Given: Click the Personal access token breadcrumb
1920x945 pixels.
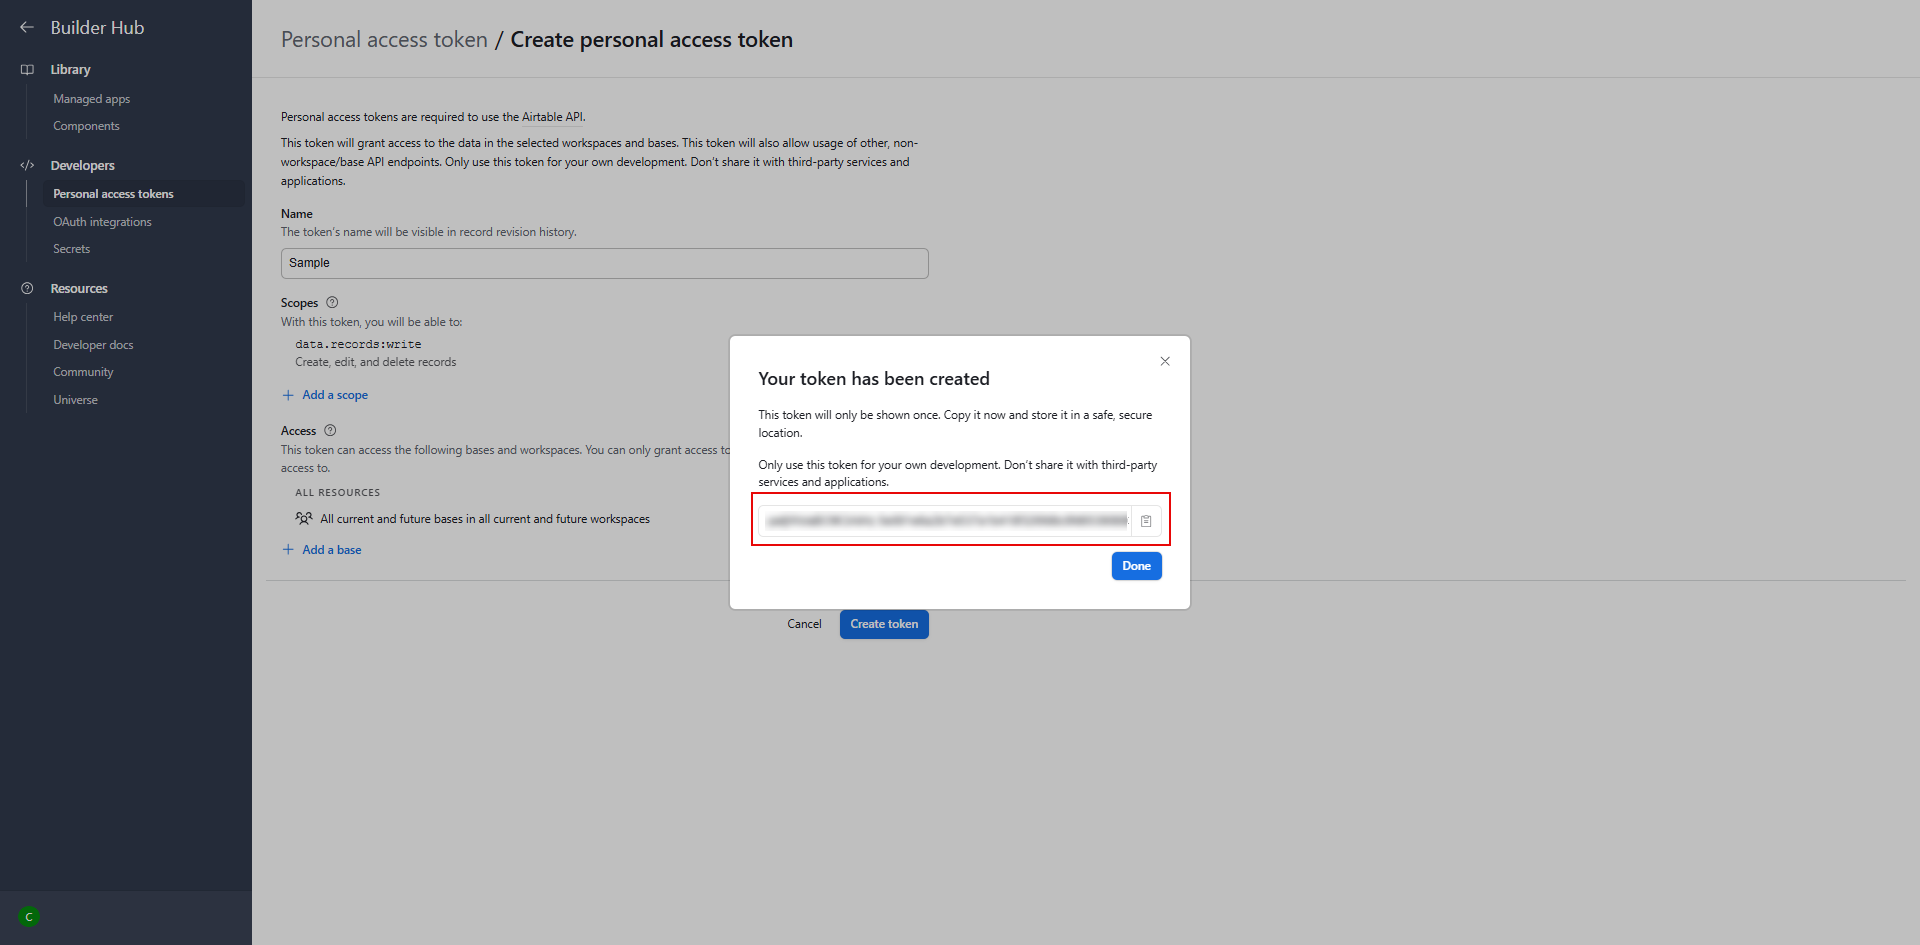Looking at the screenshot, I should [384, 40].
